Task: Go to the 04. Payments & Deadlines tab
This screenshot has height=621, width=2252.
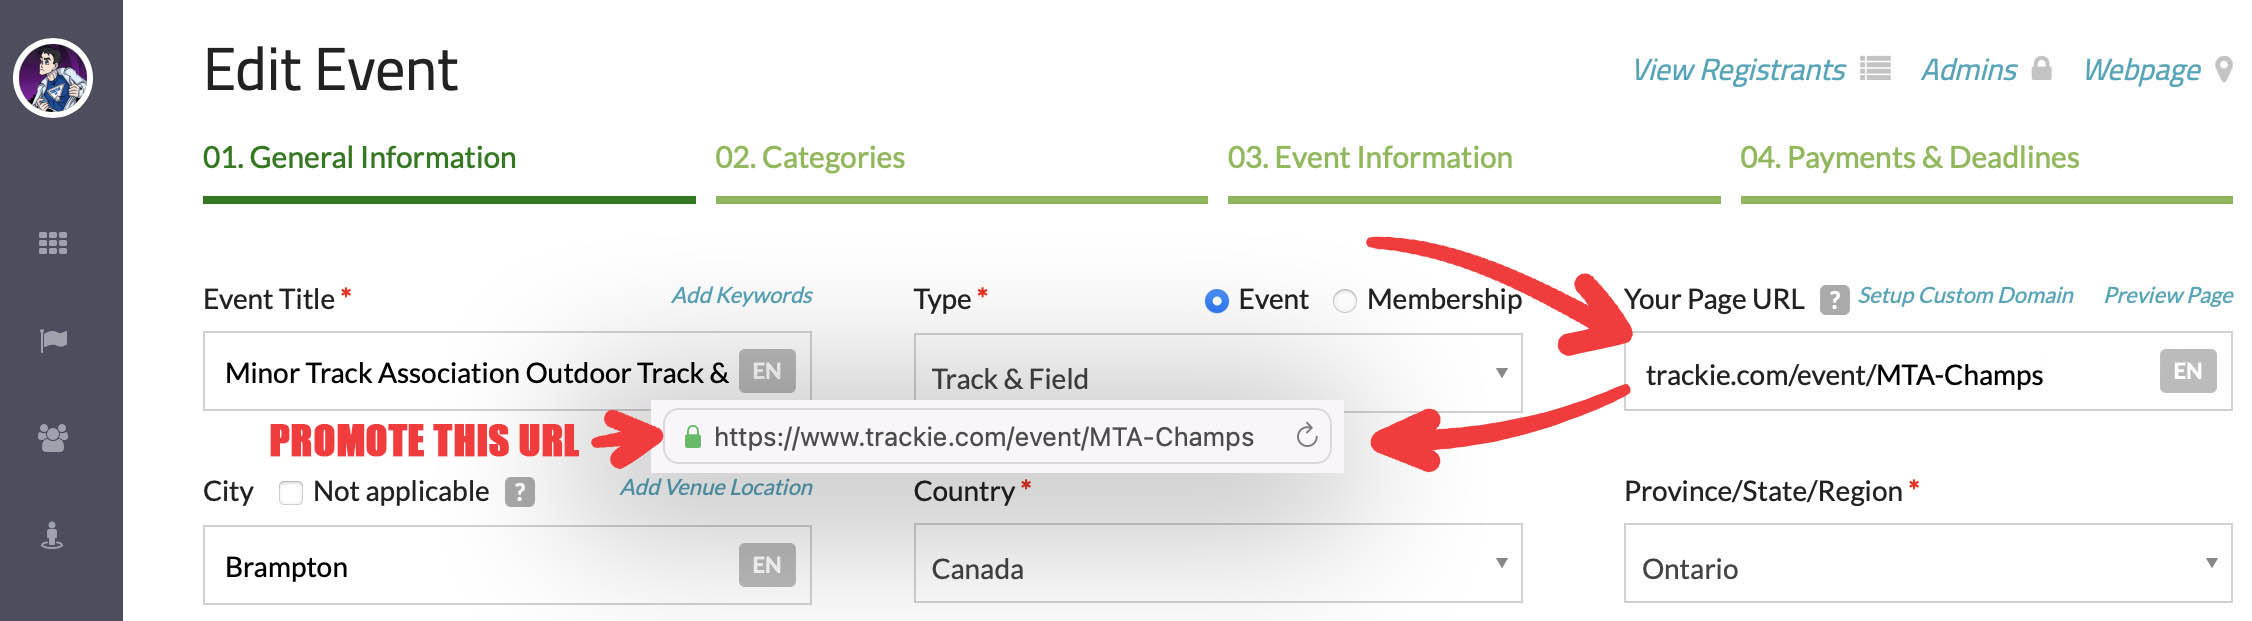Action: click(x=1909, y=158)
